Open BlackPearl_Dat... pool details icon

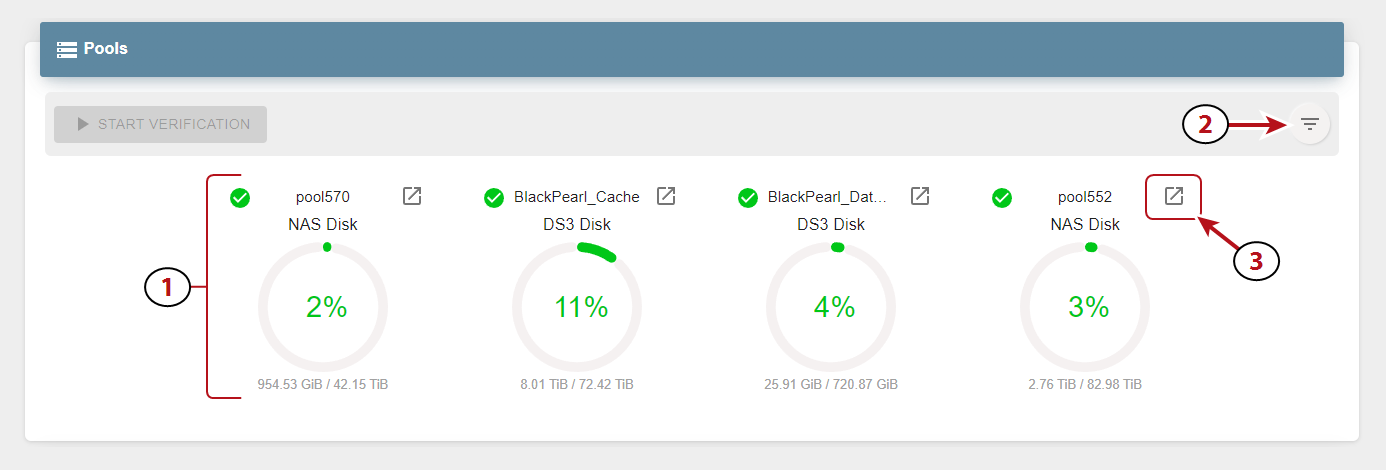920,196
